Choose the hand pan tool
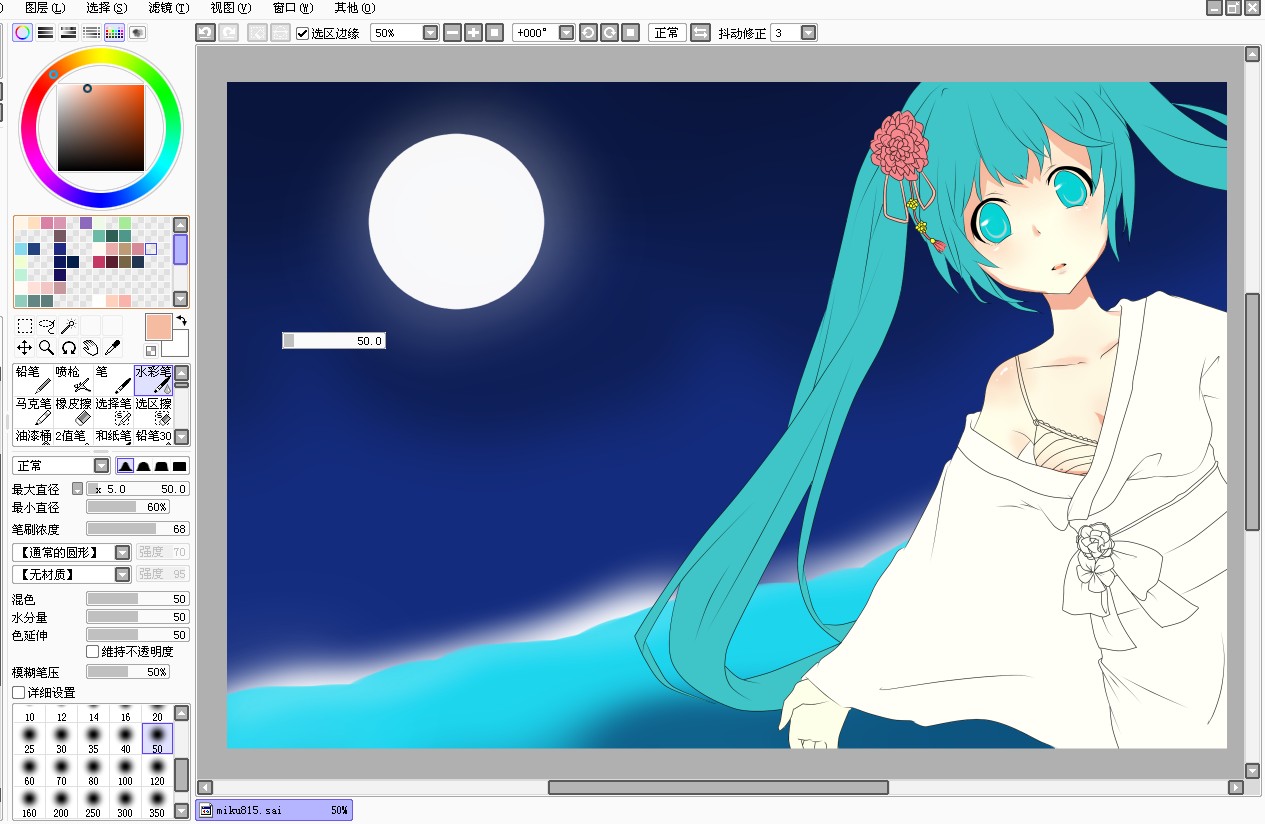 [91, 348]
